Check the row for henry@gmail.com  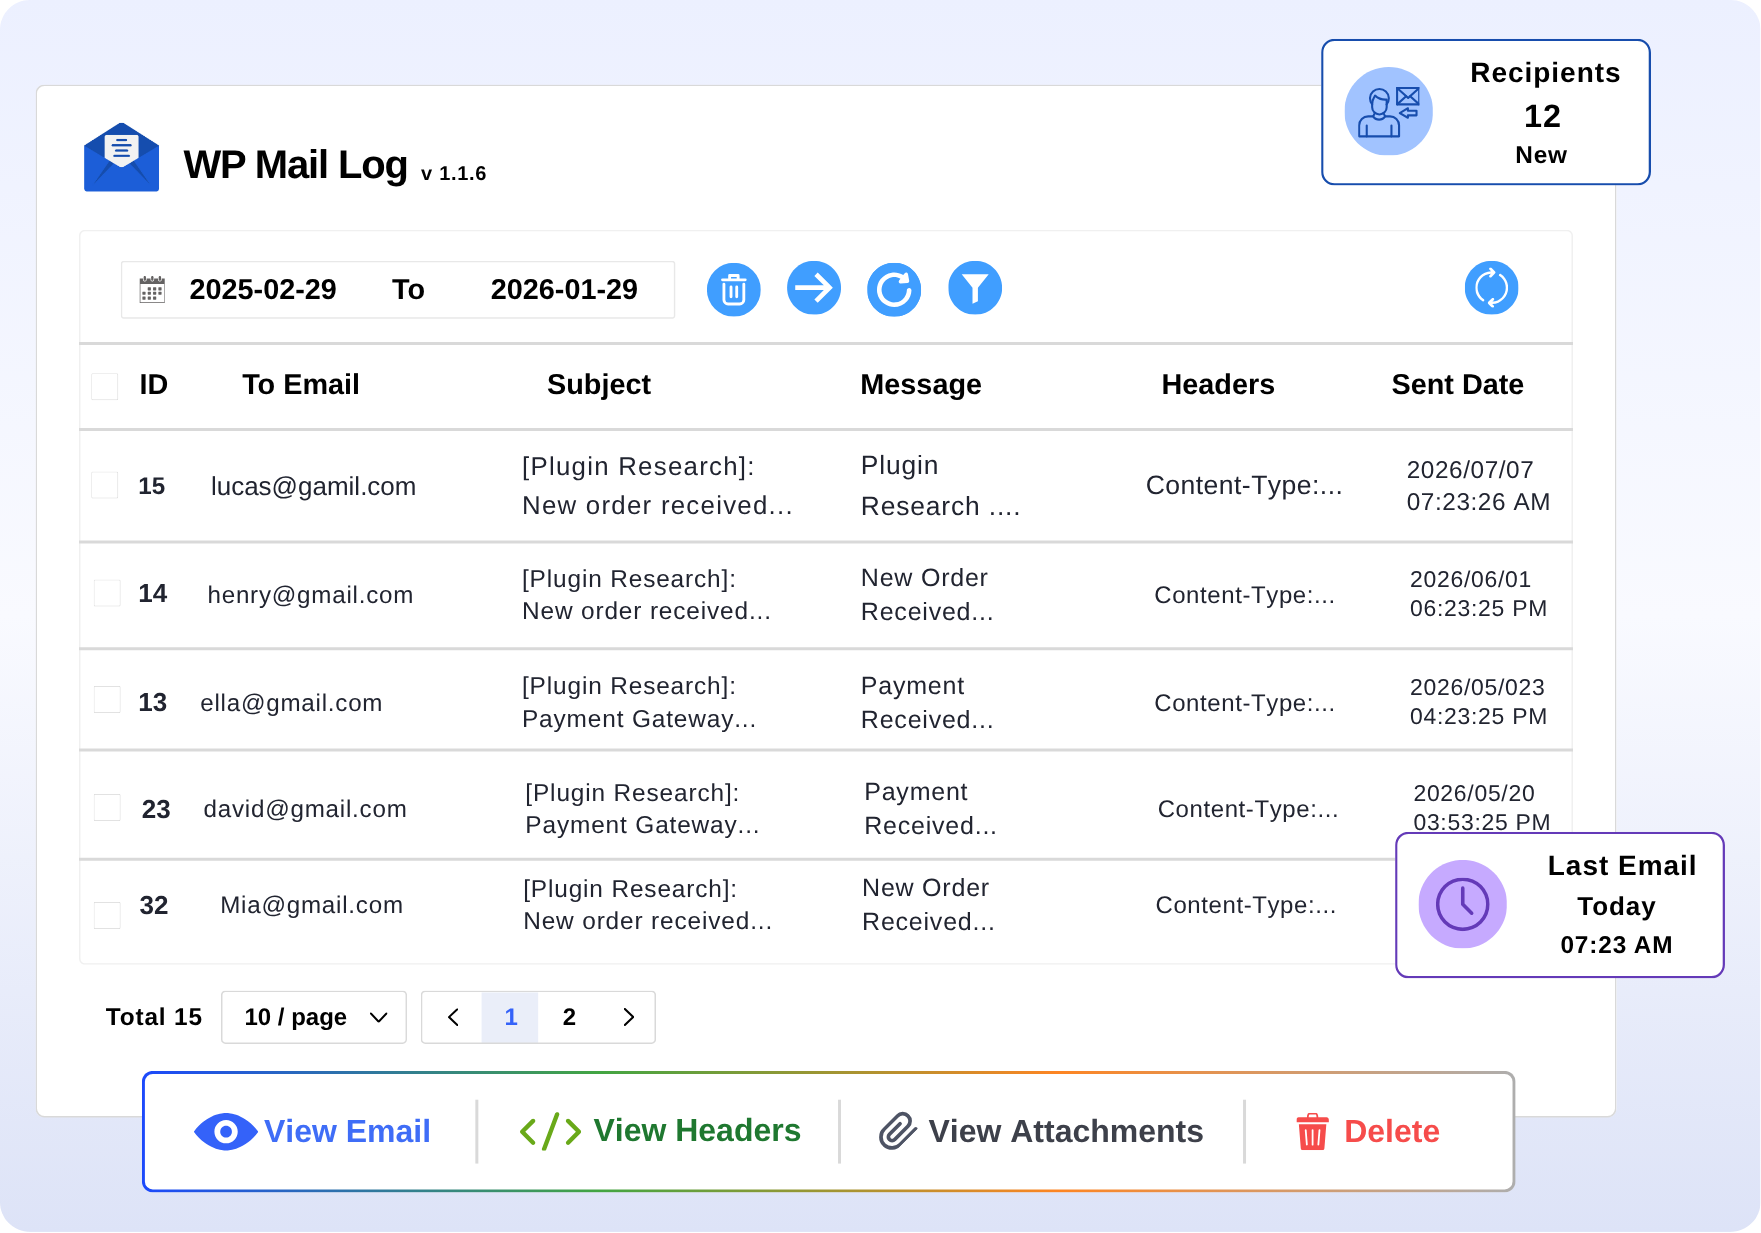tap(107, 593)
